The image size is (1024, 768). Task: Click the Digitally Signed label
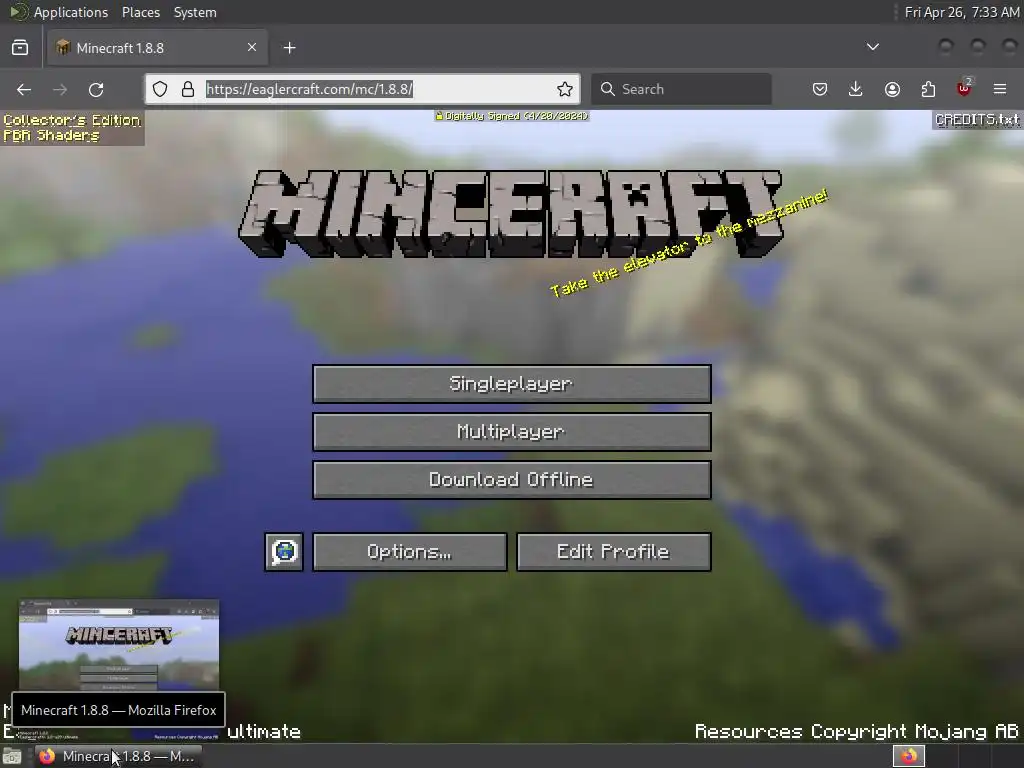point(512,116)
